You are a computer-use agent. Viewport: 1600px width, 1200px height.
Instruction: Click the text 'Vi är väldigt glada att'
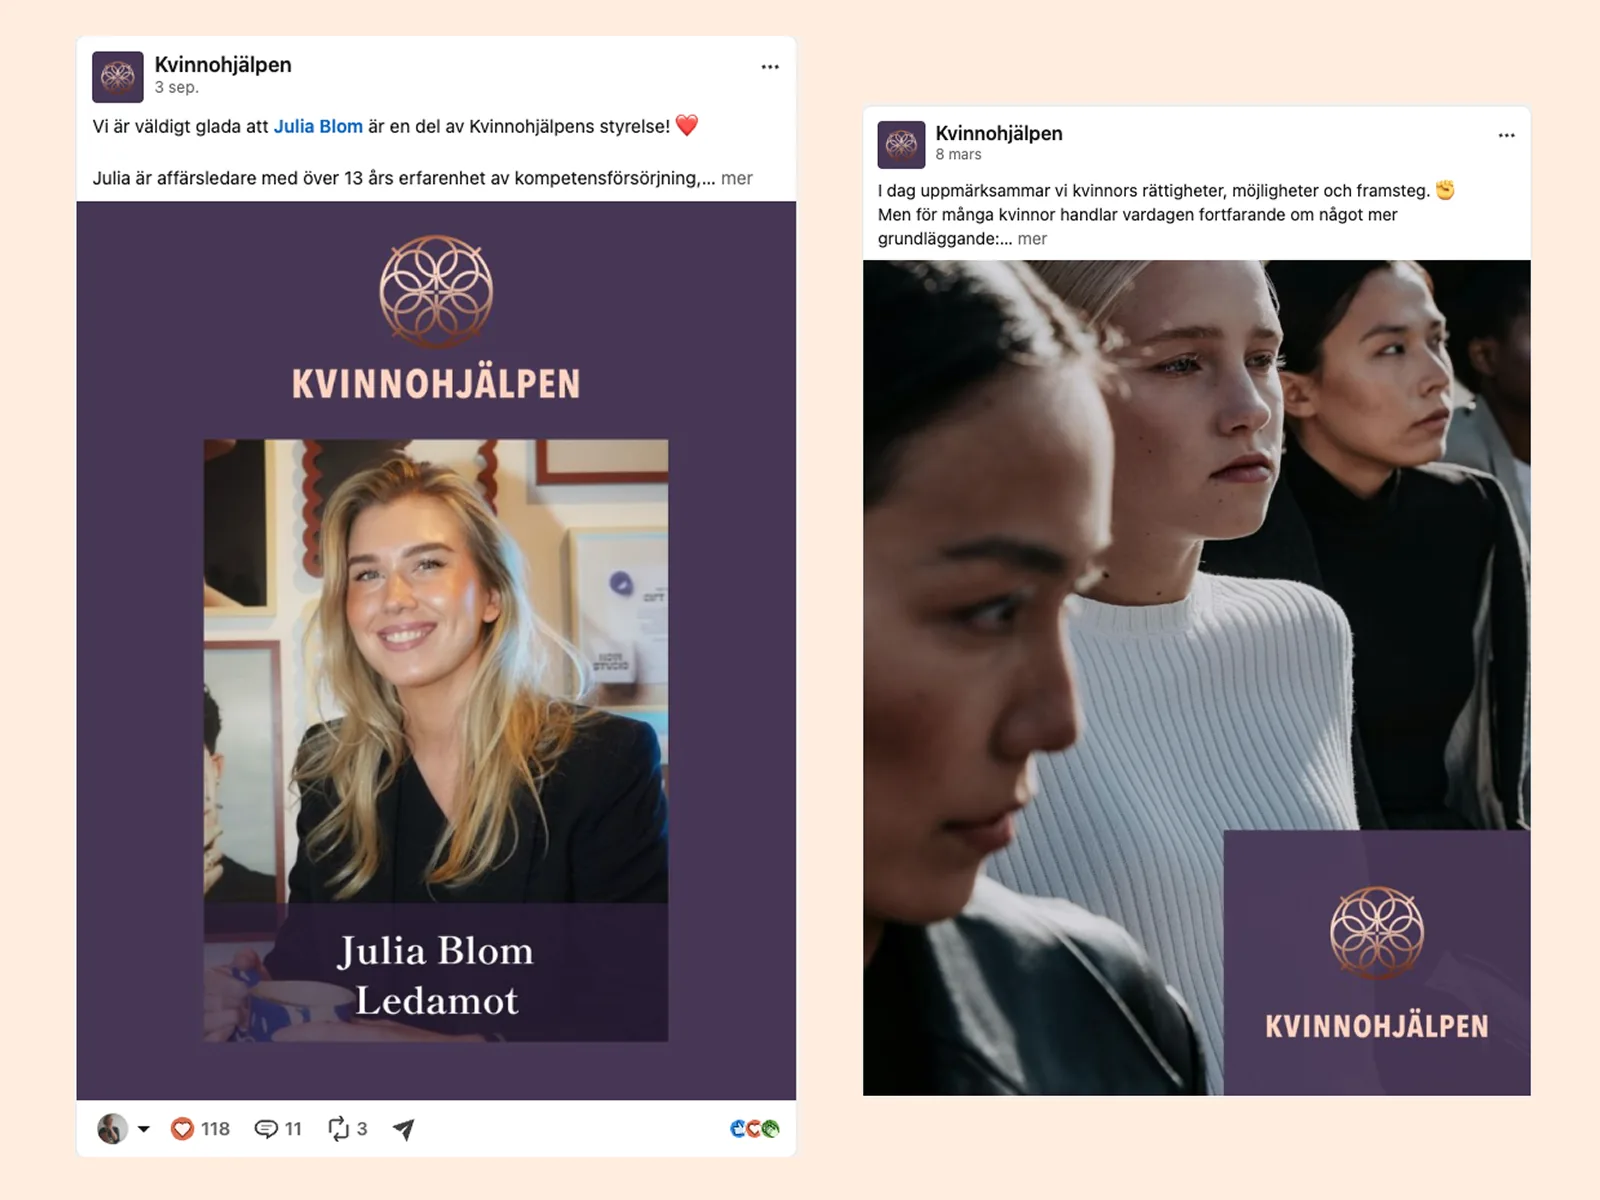[x=180, y=127]
